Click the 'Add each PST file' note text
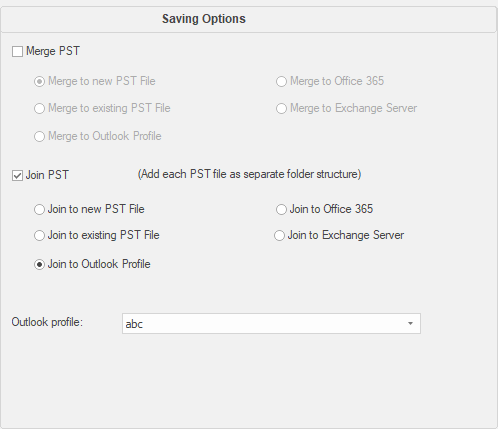The width and height of the screenshot is (498, 429). (x=249, y=174)
